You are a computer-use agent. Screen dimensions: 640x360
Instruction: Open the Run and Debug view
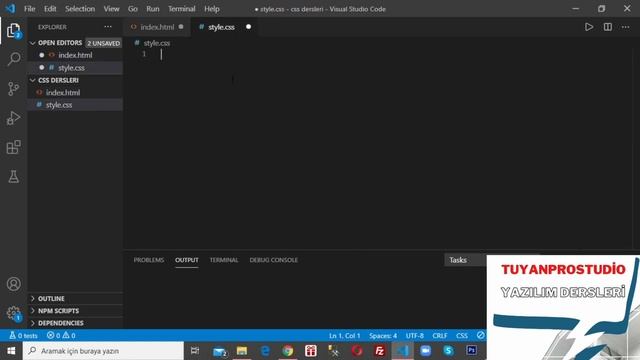(13, 118)
